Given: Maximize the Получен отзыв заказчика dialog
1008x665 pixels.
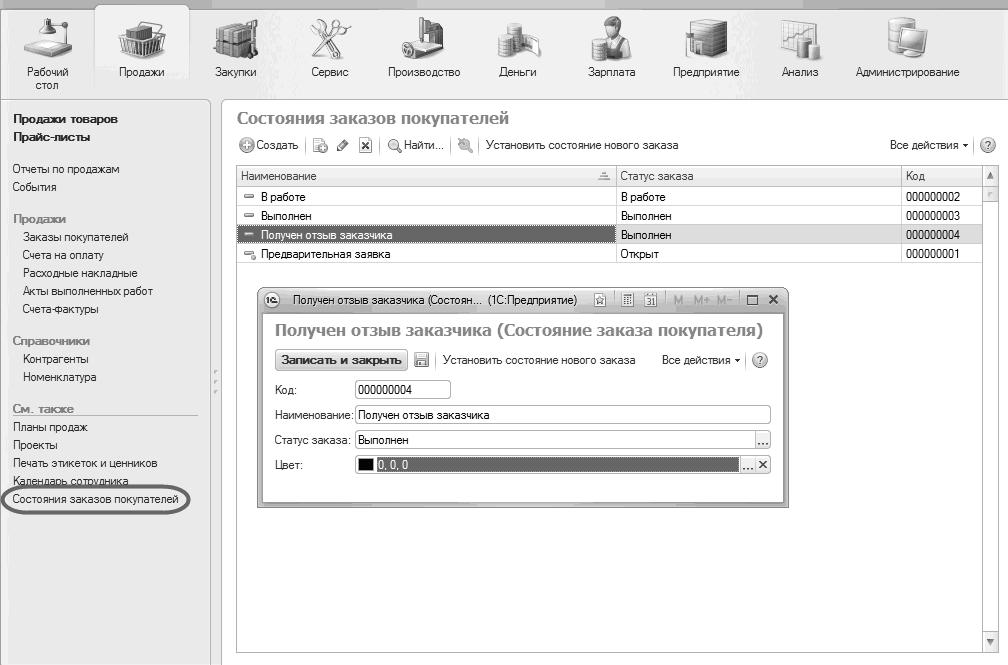Looking at the screenshot, I should (752, 300).
